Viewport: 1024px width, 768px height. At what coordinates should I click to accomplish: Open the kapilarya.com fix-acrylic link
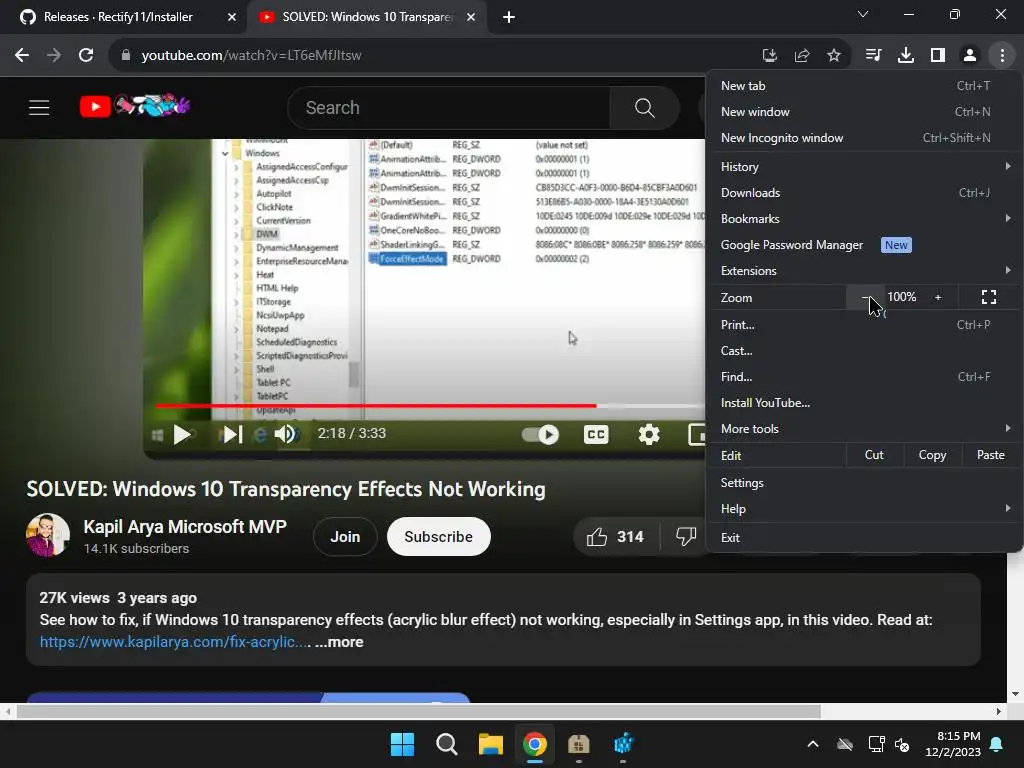click(x=175, y=642)
